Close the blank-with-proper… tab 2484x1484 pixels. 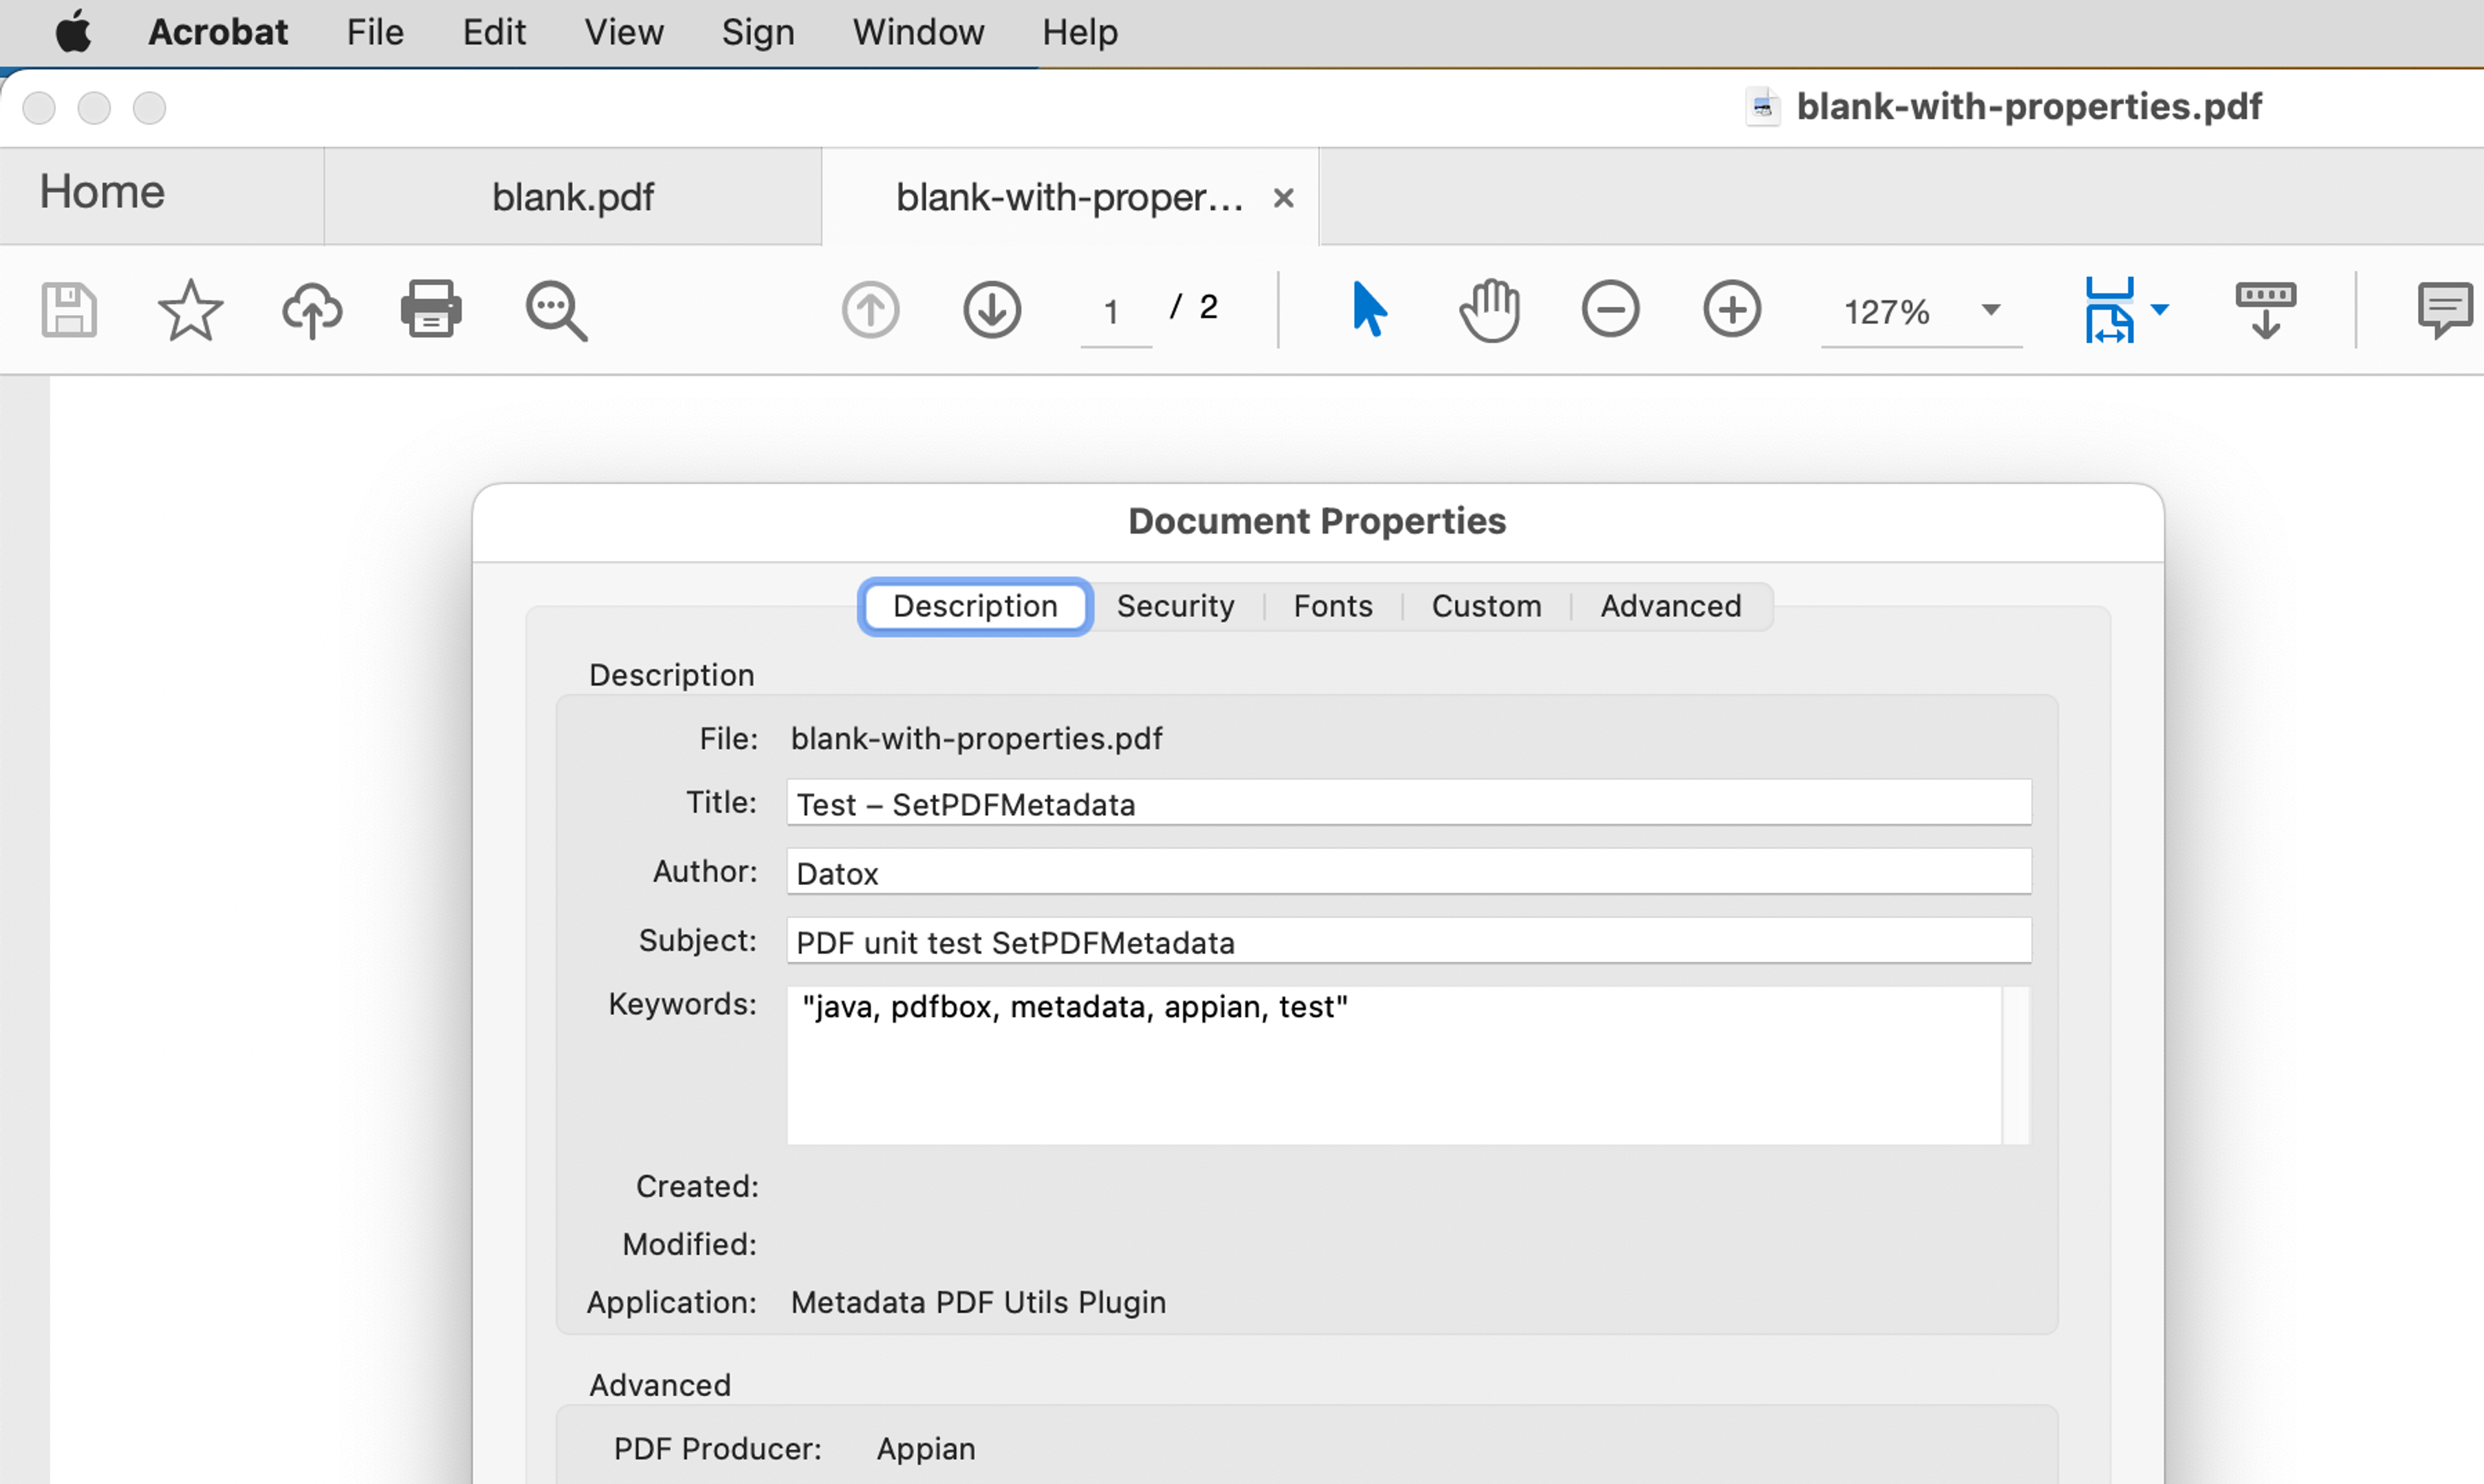point(1283,198)
